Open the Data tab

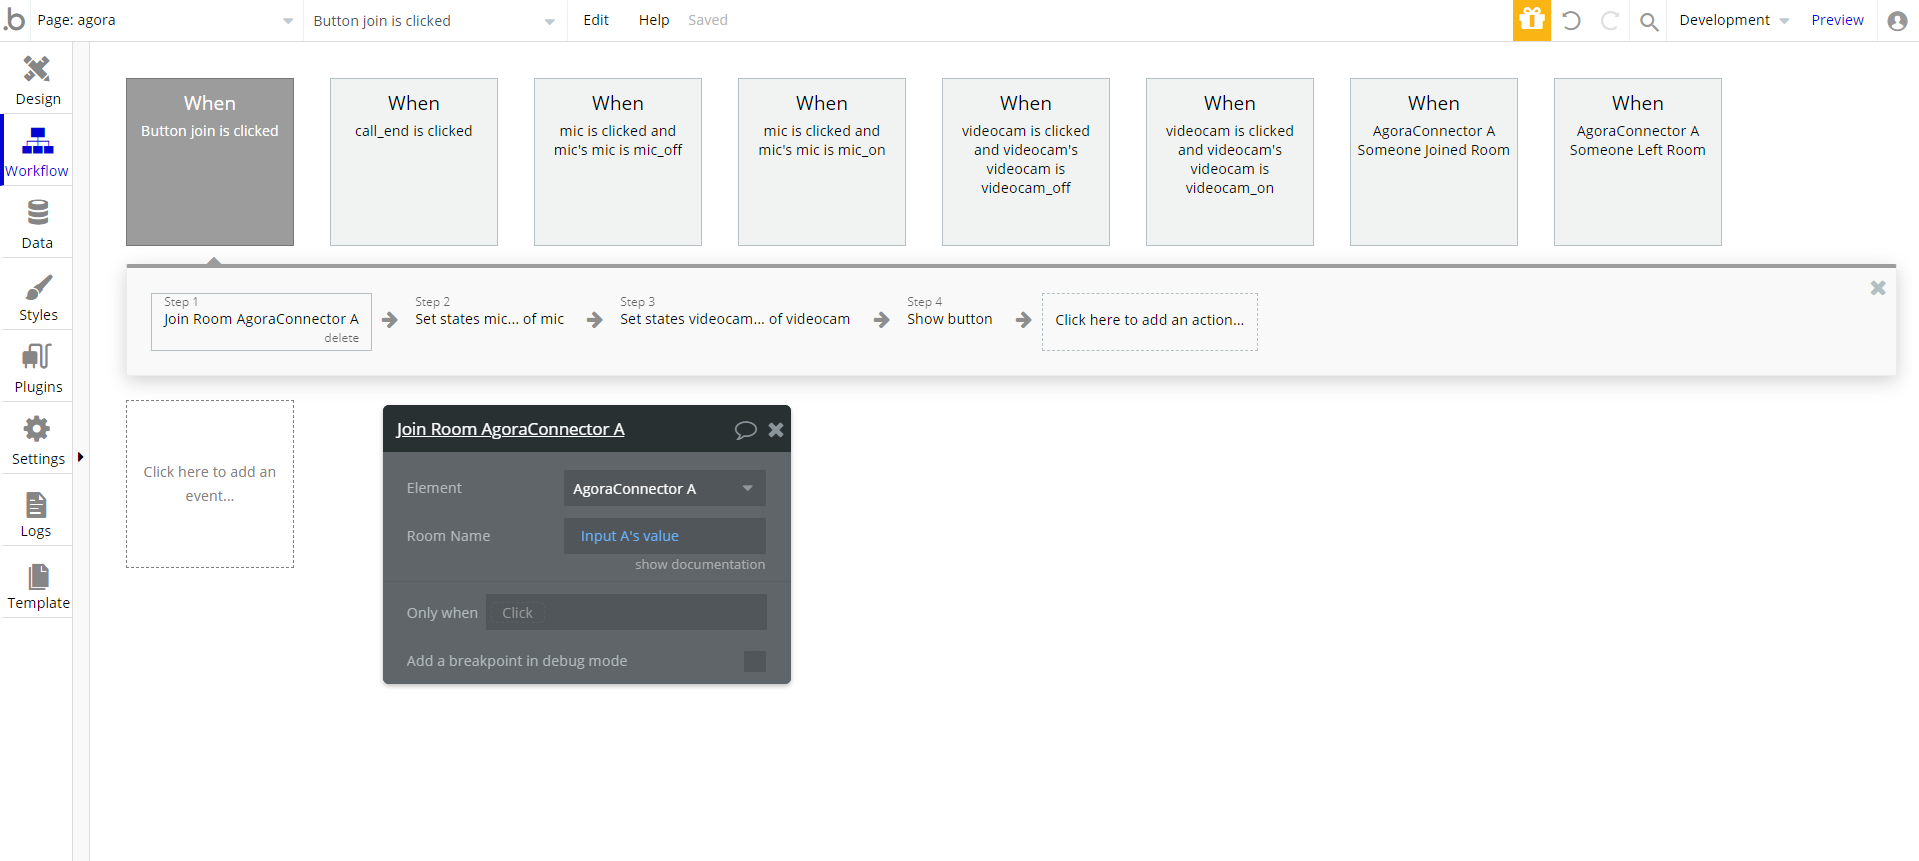(37, 224)
